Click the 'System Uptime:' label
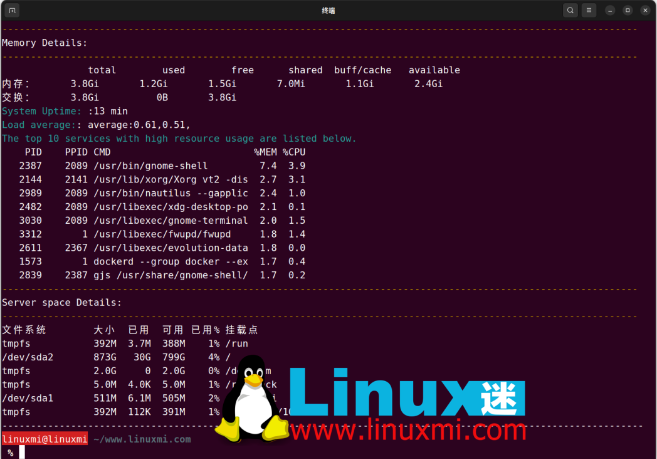The width and height of the screenshot is (657, 459). tap(41, 111)
